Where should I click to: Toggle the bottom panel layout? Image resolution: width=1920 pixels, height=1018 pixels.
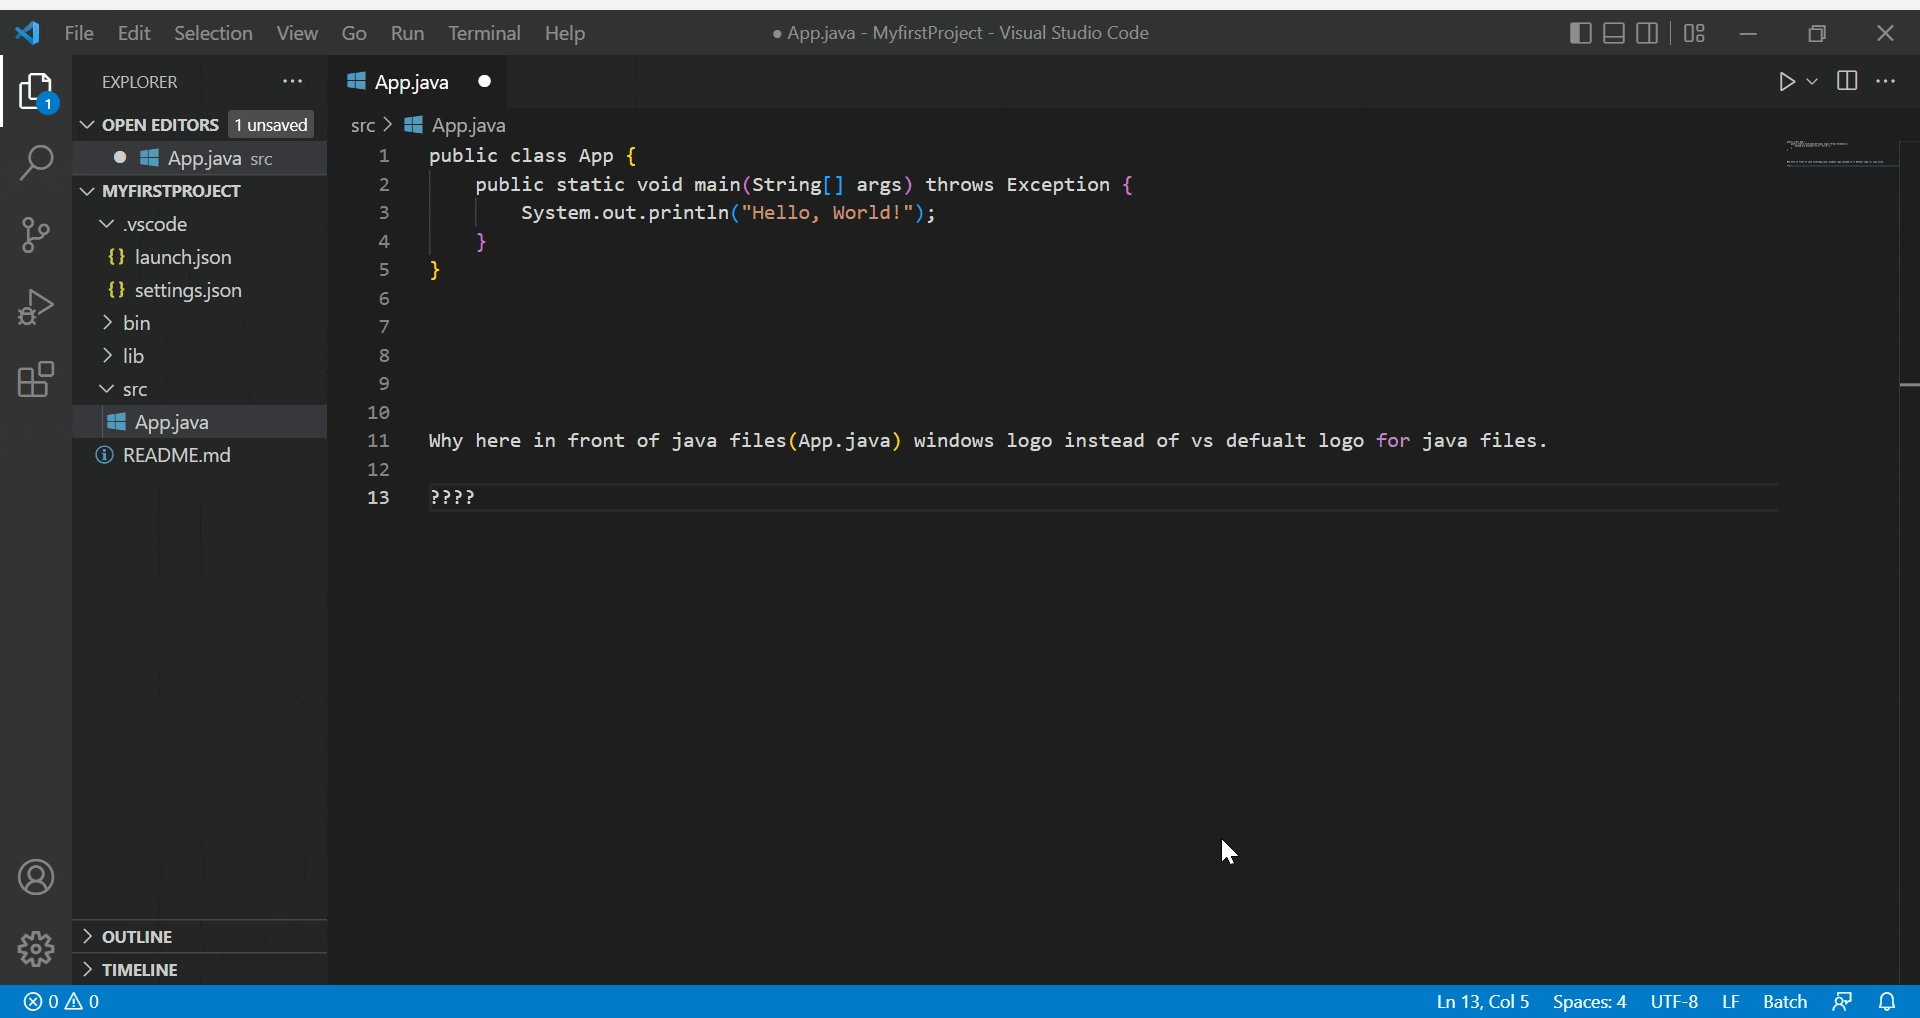[x=1614, y=33]
